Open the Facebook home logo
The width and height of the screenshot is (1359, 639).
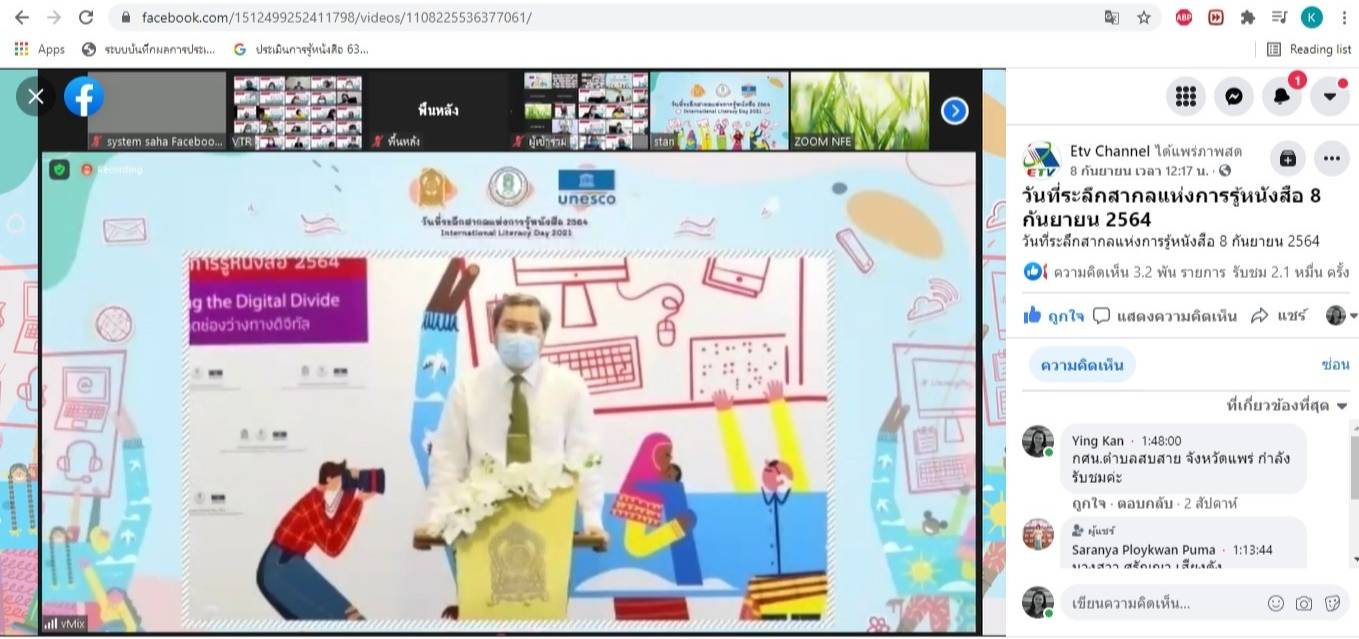coord(84,97)
